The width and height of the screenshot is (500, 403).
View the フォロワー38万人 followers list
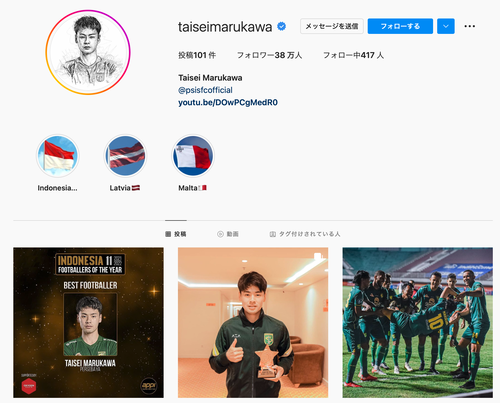pyautogui.click(x=269, y=55)
